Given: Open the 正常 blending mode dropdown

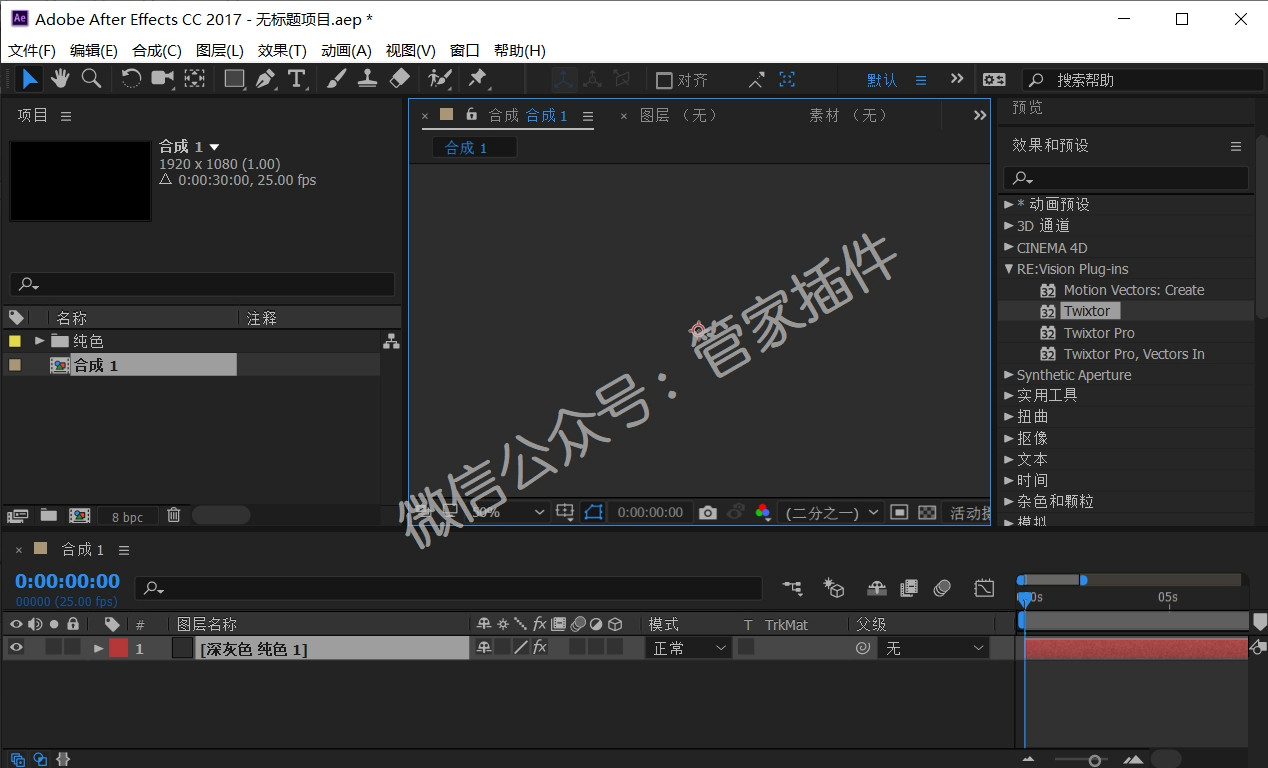Looking at the screenshot, I should coord(689,648).
